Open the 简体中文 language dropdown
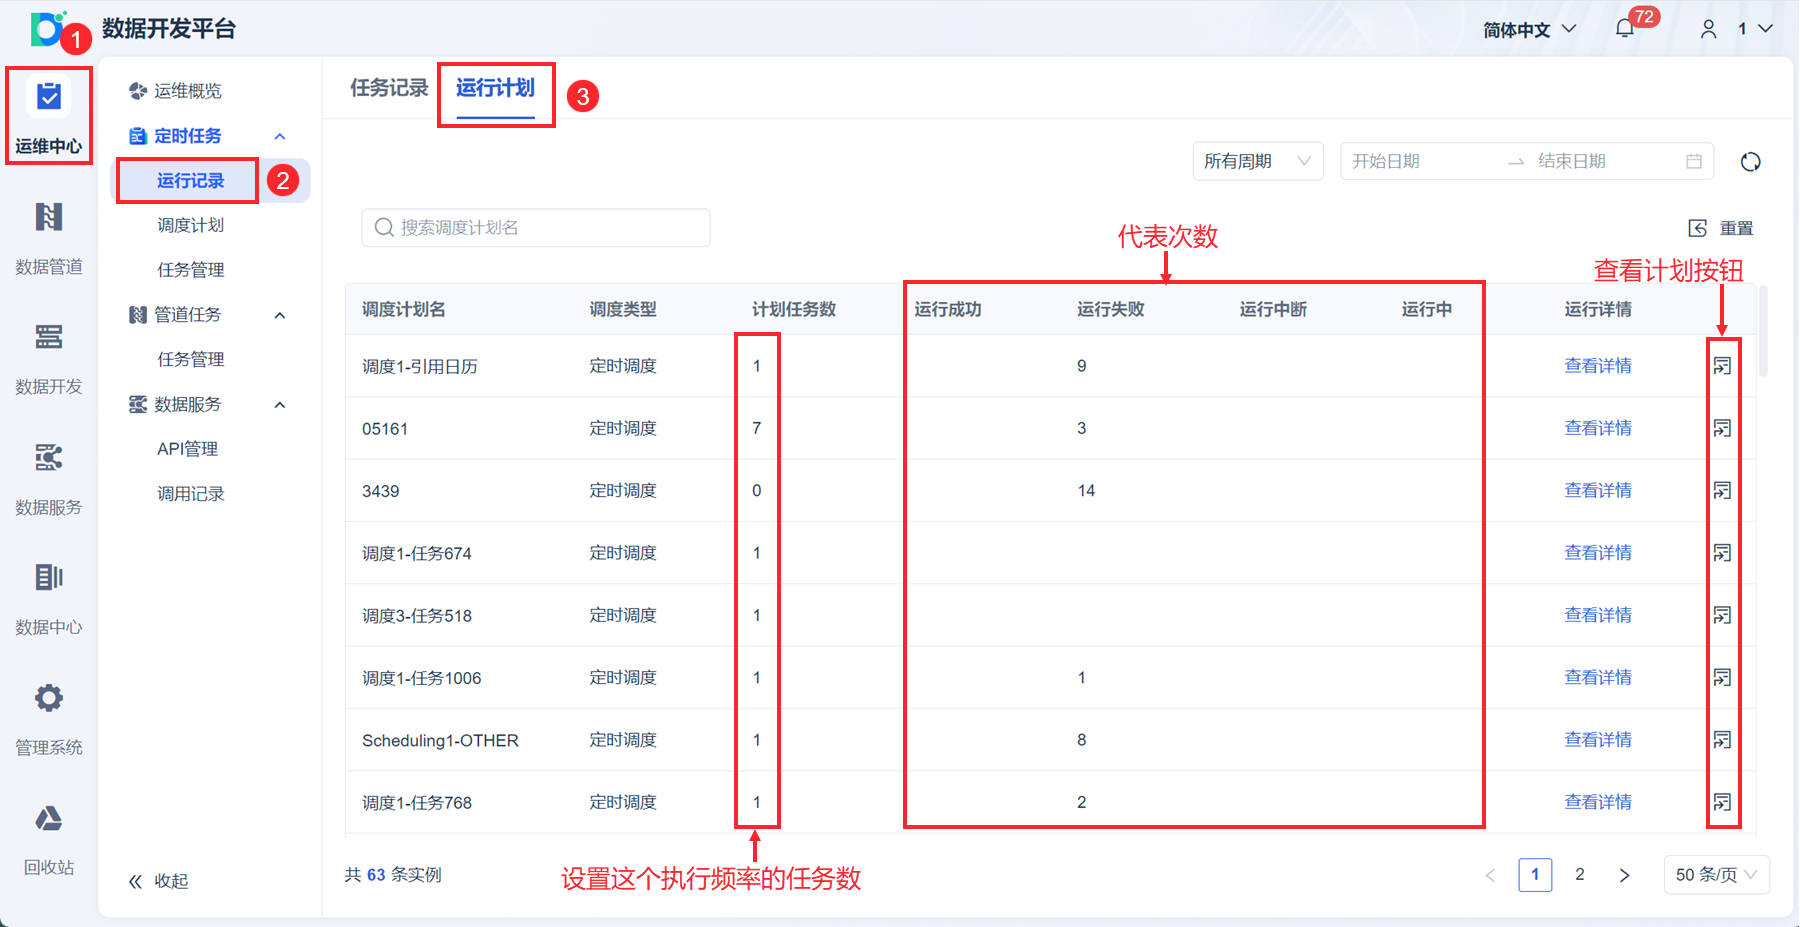The width and height of the screenshot is (1800, 927). pyautogui.click(x=1530, y=29)
